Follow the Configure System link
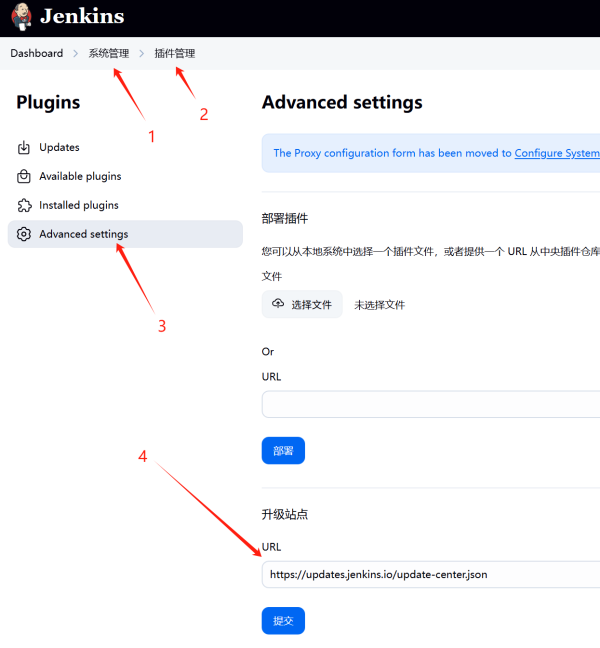Viewport: 600px width, 648px height. coord(557,153)
